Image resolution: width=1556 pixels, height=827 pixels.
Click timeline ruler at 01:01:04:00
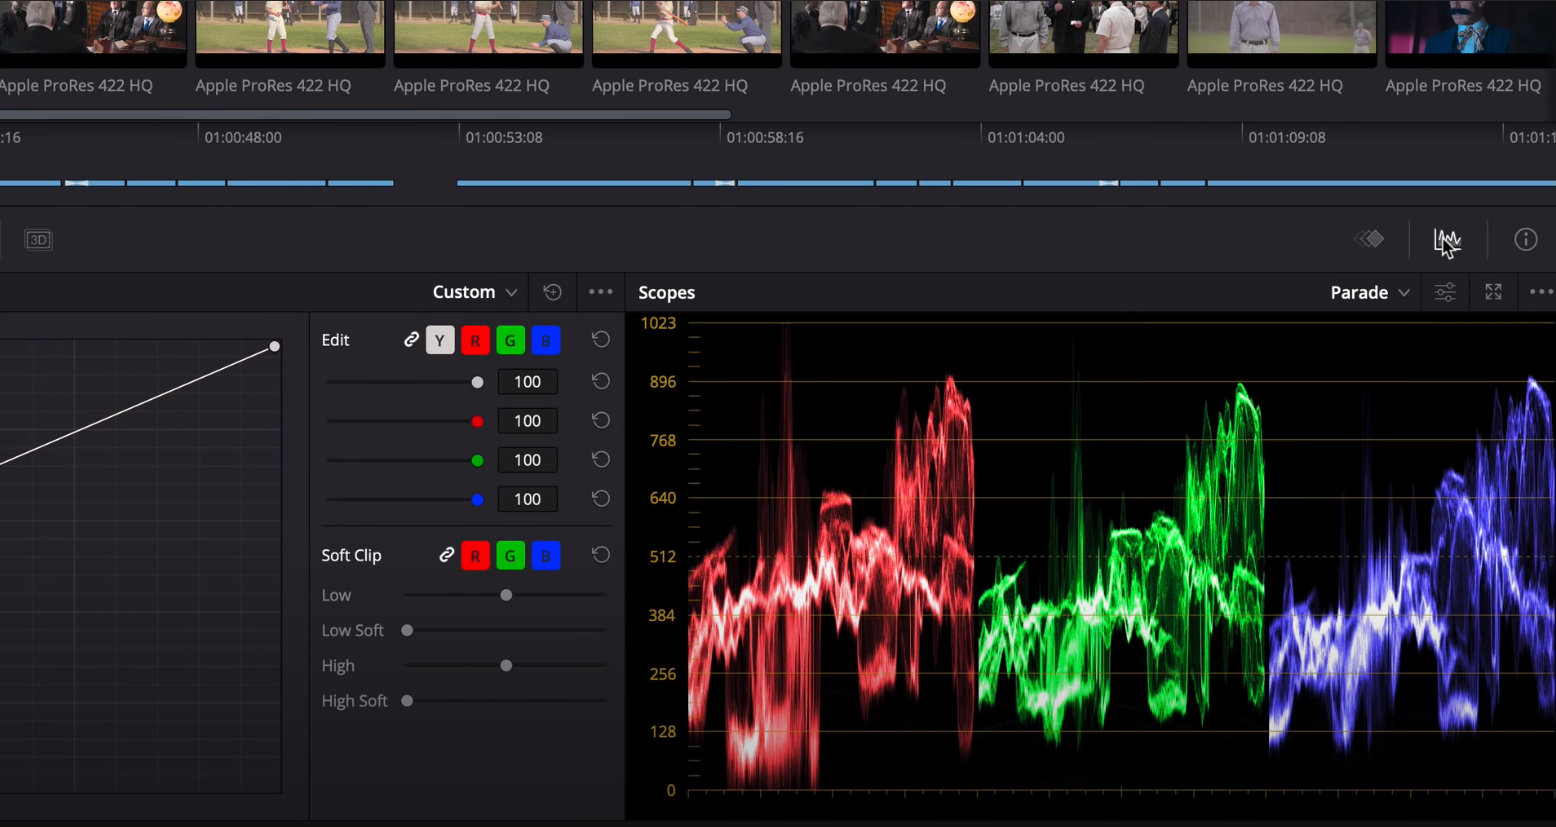(1026, 137)
